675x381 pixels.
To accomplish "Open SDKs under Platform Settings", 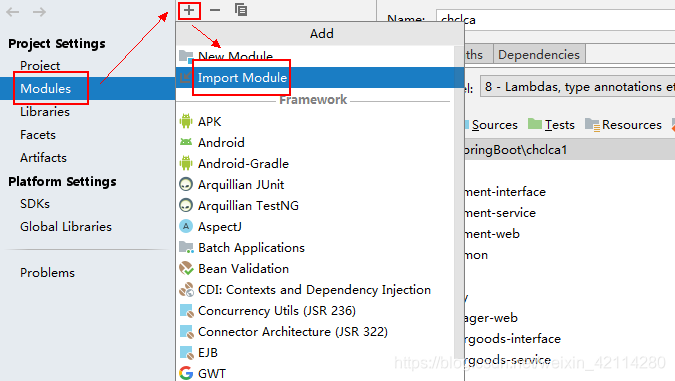I will click(35, 204).
